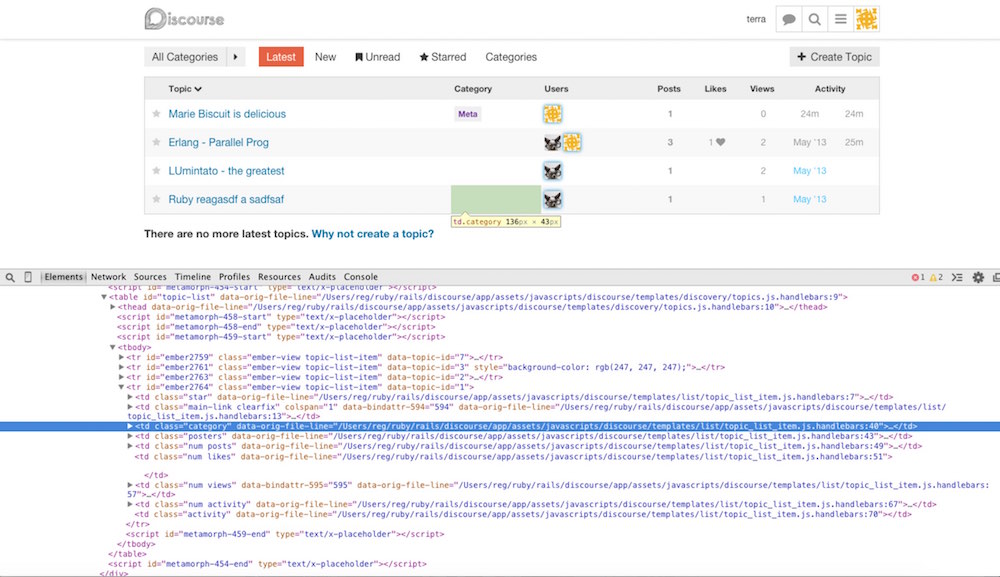Open the Categories list tab

click(x=511, y=57)
